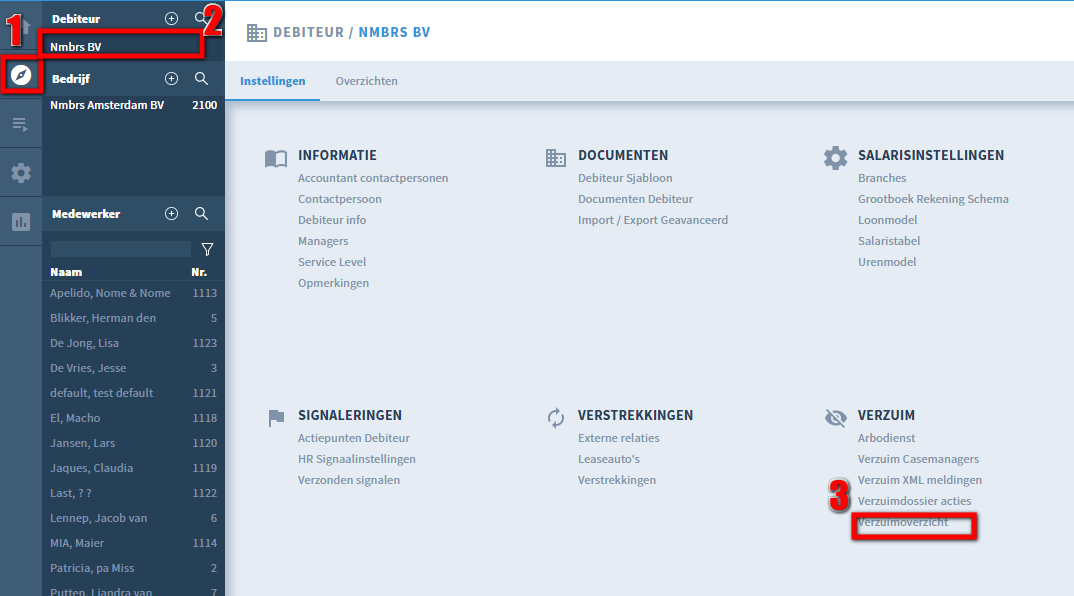1074x596 pixels.
Task: Select Nmbrs BV in Debiteur list
Action: 76,46
